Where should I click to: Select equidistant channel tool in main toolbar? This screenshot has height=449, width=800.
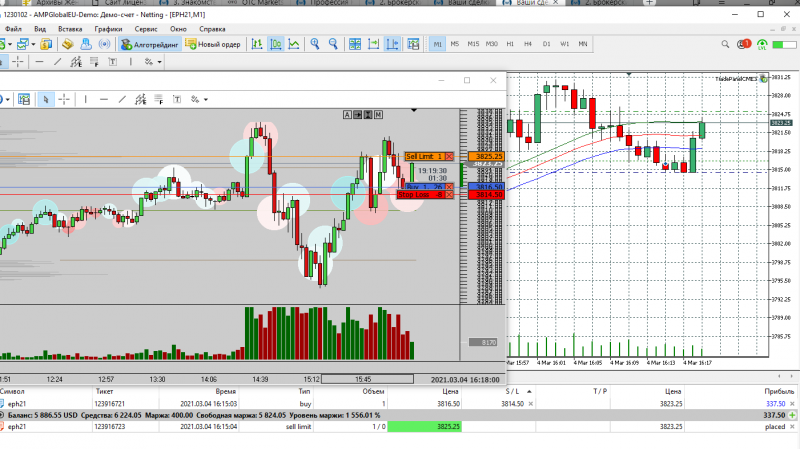pos(76,62)
